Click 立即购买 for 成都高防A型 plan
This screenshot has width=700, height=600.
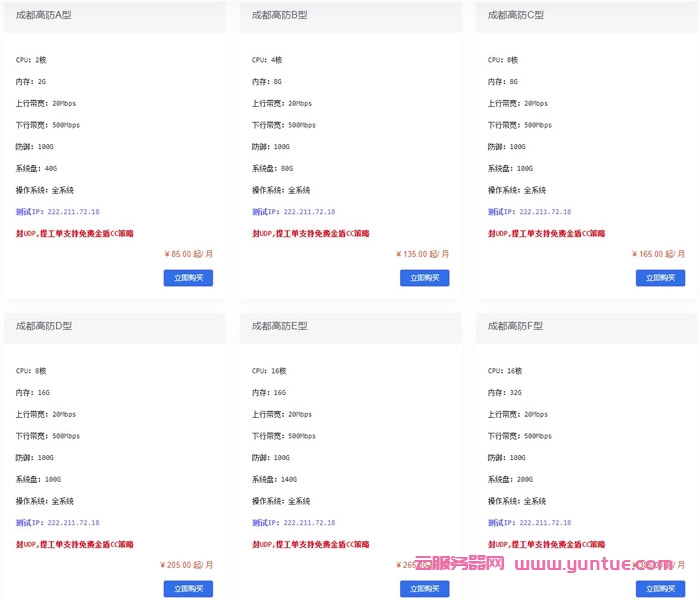188,278
